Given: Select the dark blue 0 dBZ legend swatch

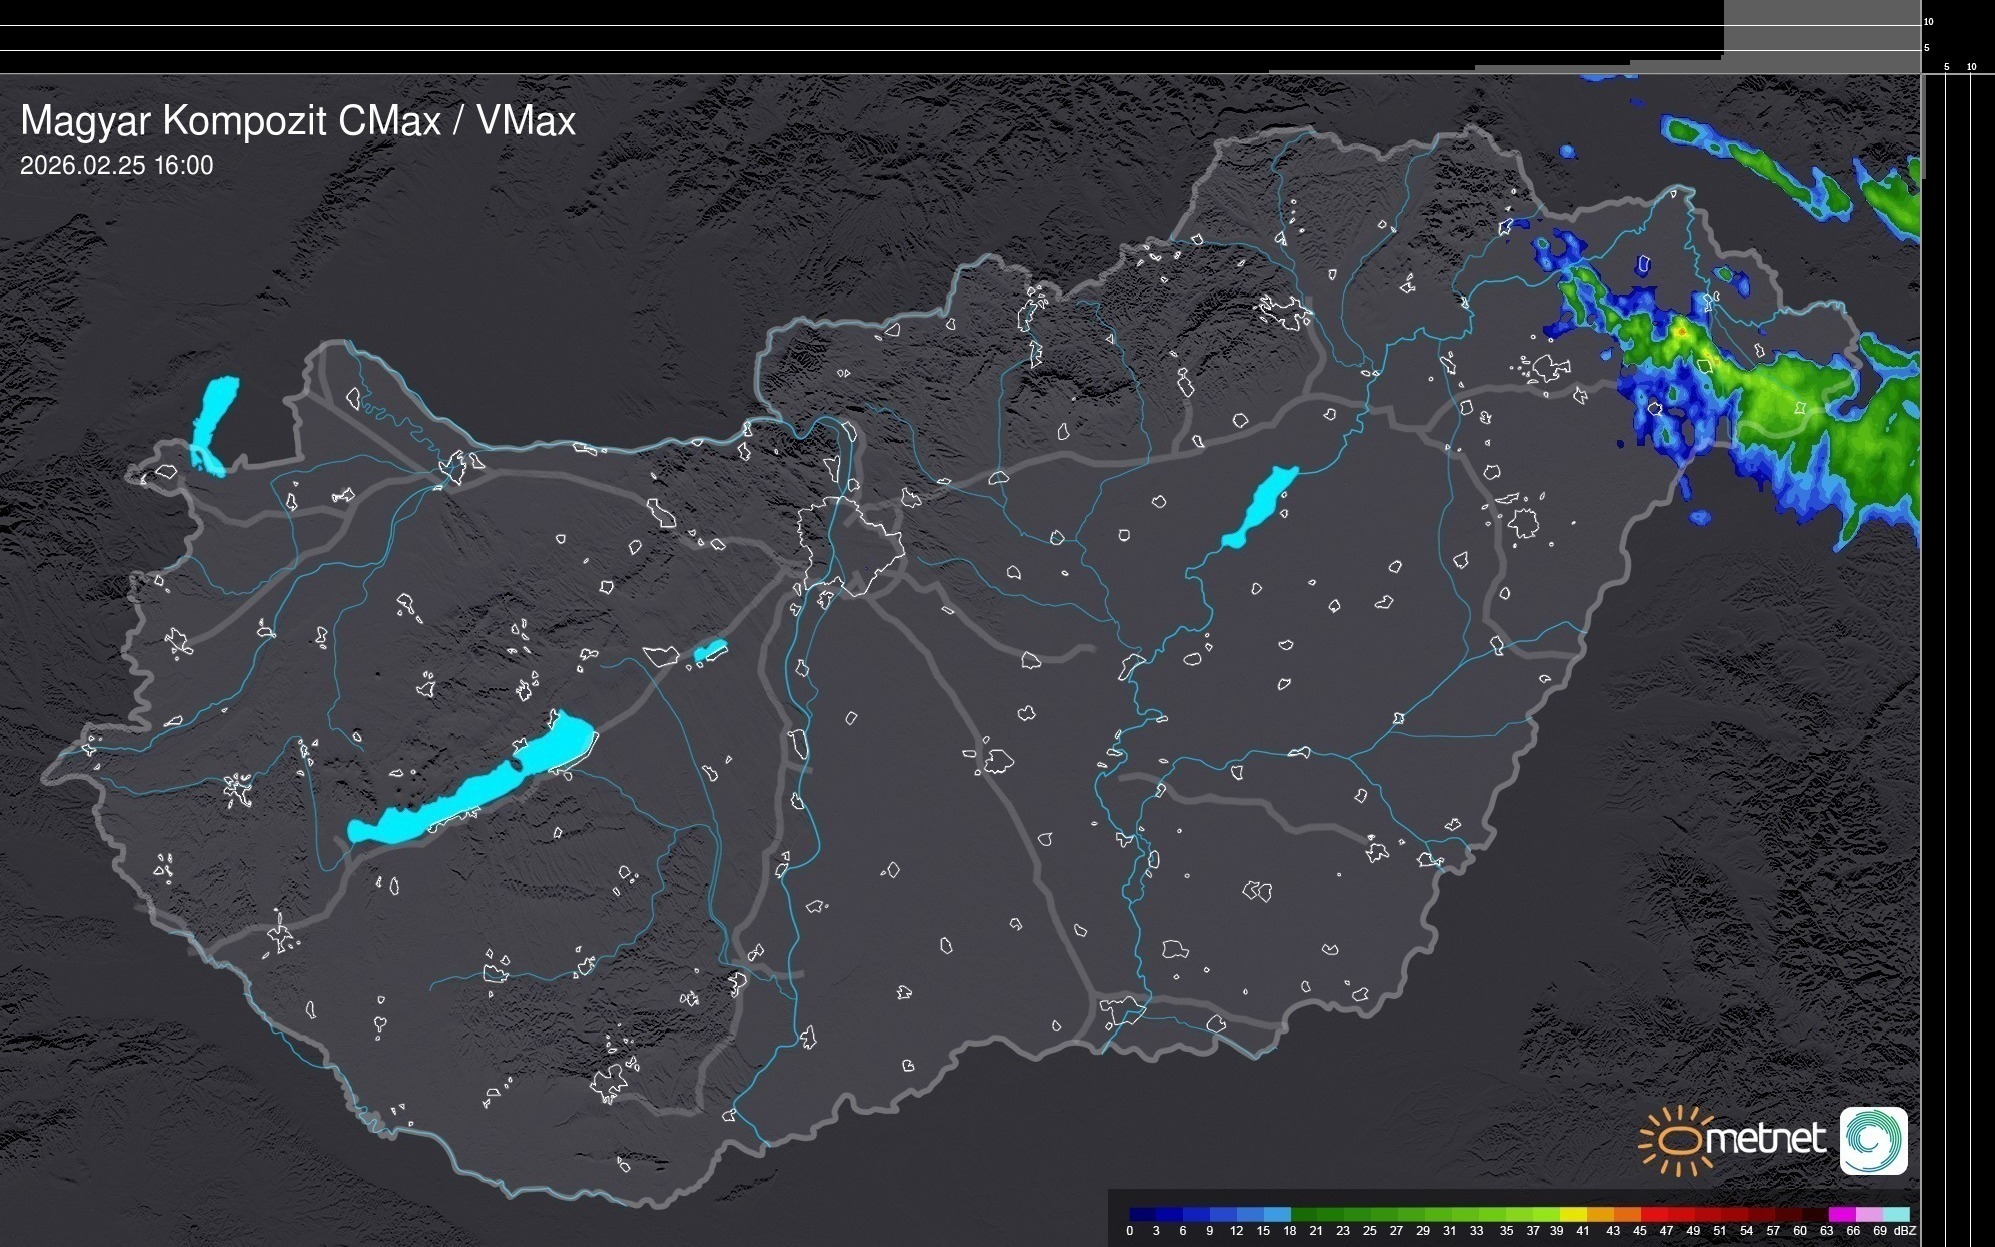Looking at the screenshot, I should pyautogui.click(x=1142, y=1214).
